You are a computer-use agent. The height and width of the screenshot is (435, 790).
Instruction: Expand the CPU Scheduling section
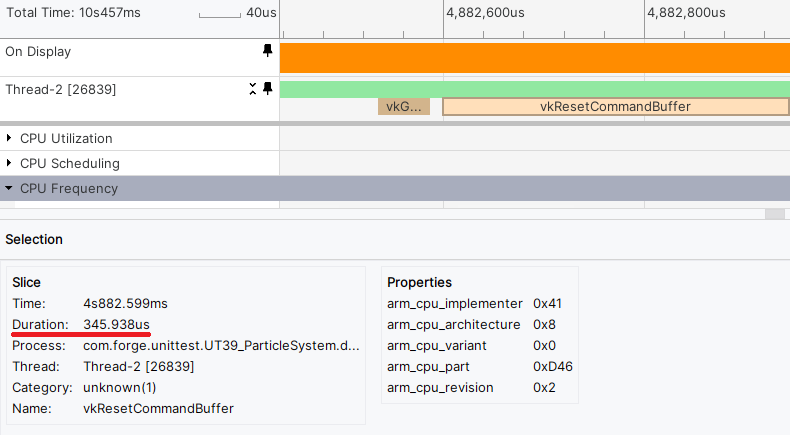tap(9, 163)
